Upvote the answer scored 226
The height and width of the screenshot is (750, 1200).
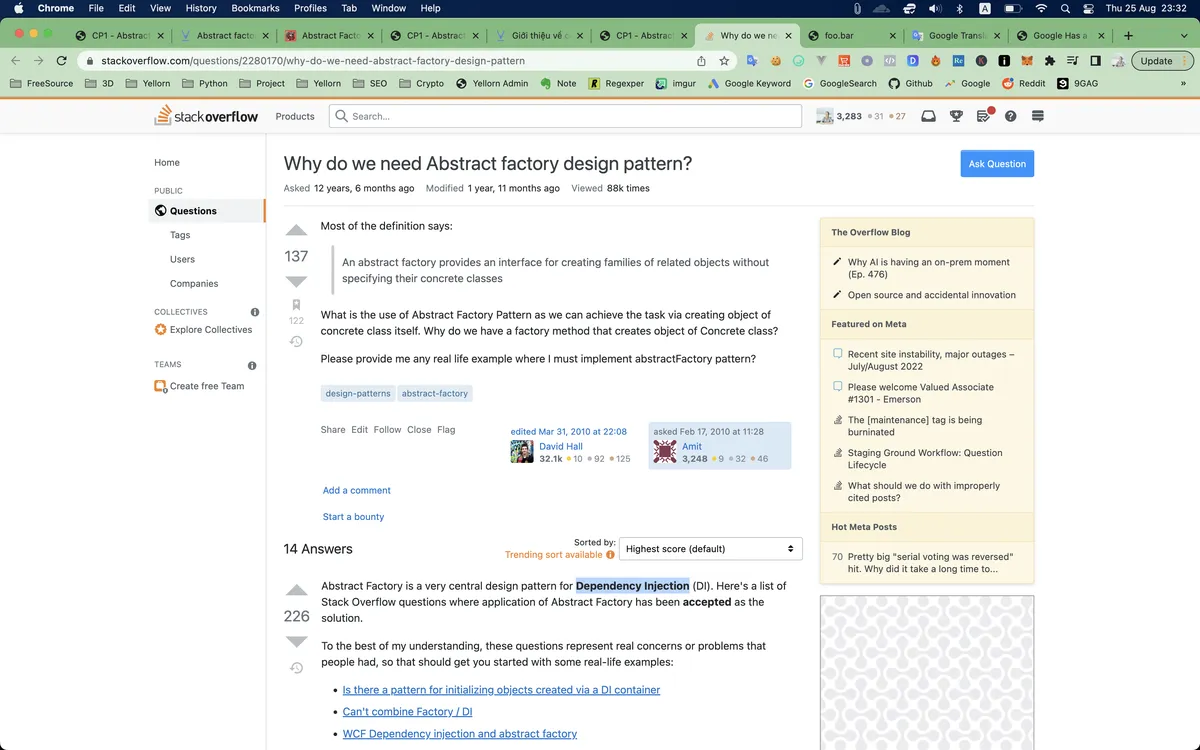tap(296, 590)
